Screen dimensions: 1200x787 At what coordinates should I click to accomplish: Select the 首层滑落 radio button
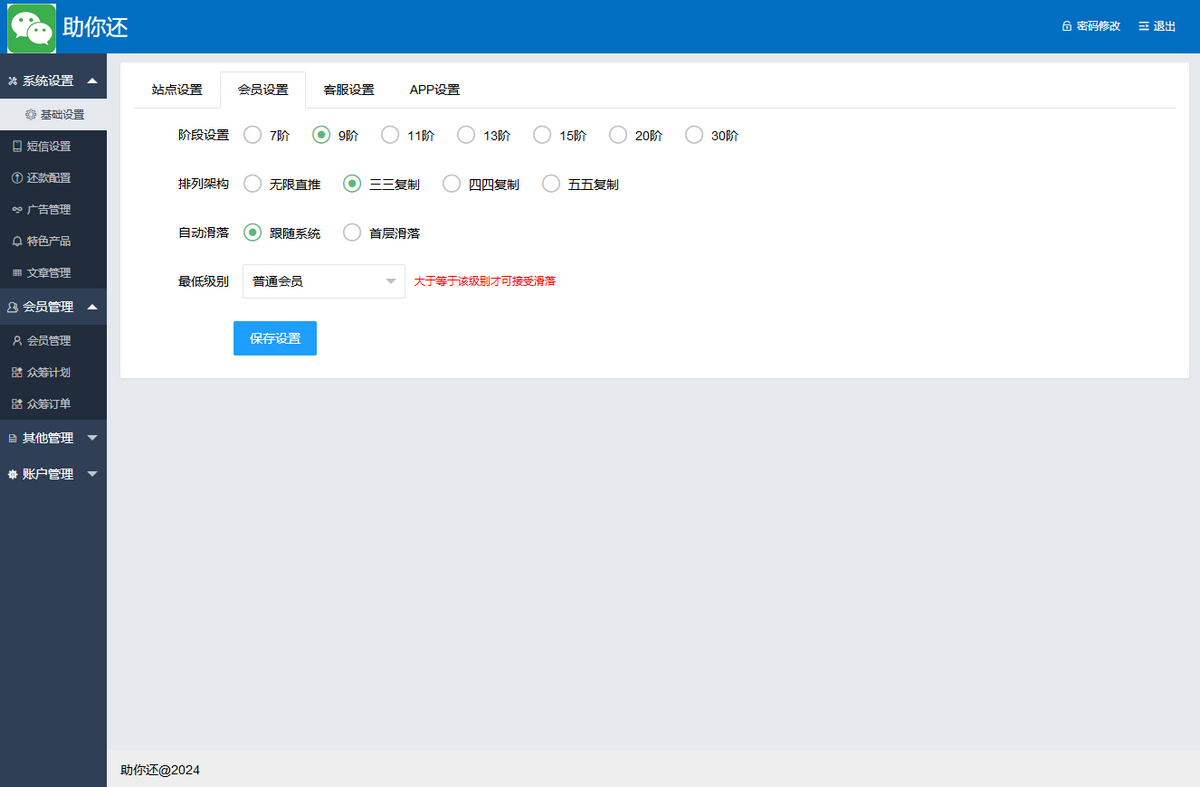[x=352, y=233]
